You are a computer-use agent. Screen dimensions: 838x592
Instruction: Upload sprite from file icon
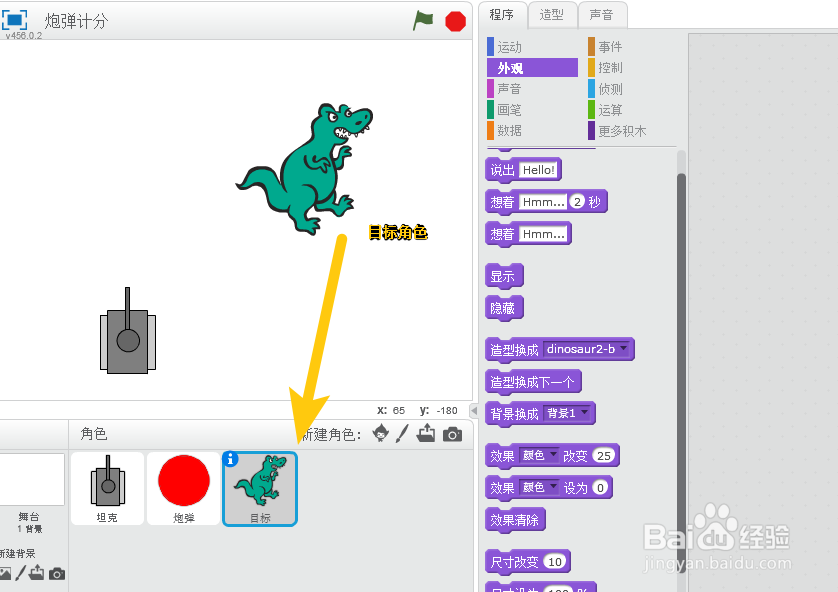point(426,433)
